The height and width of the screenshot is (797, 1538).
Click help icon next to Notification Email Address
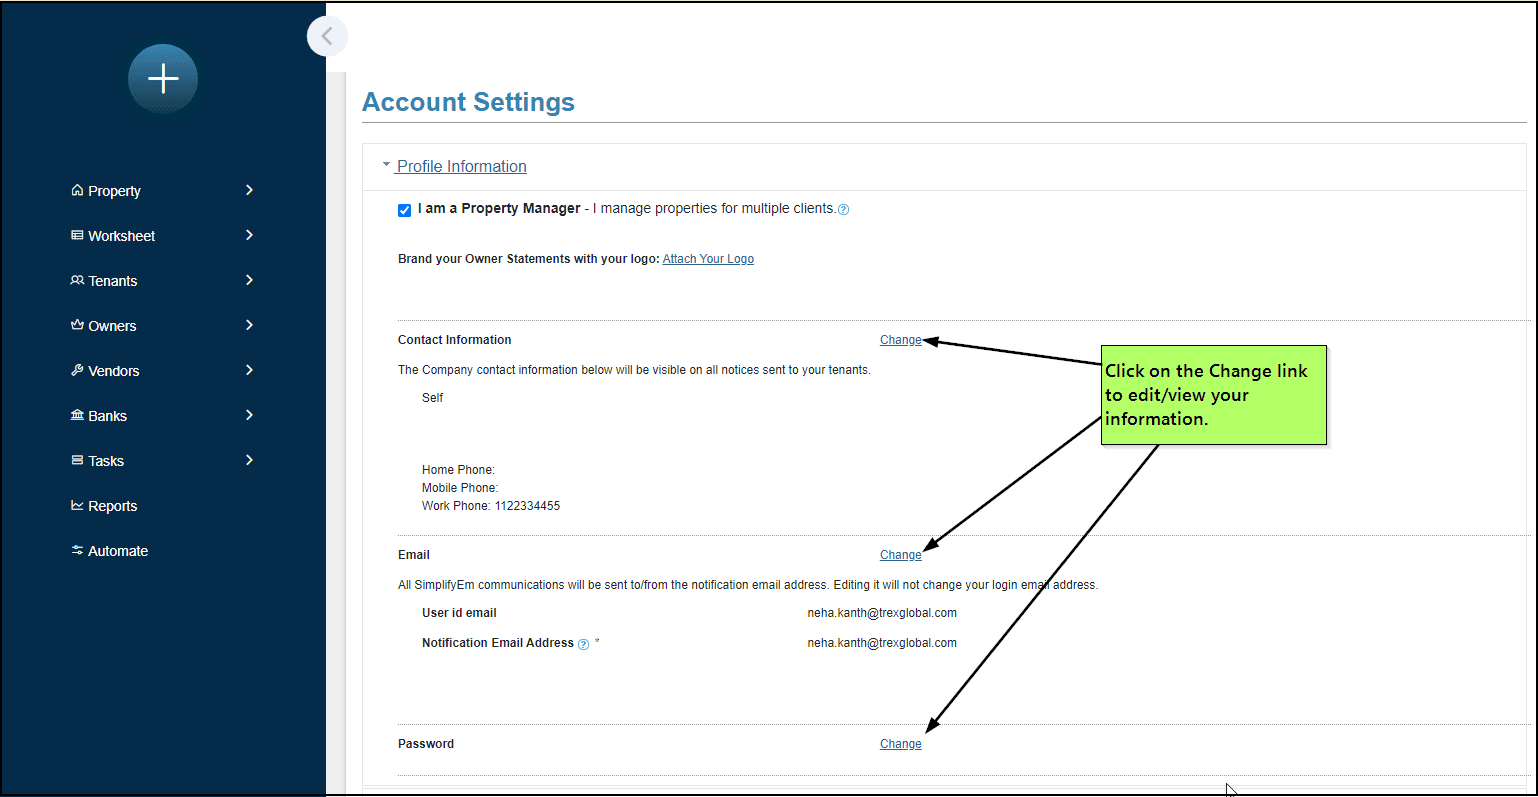pyautogui.click(x=583, y=644)
